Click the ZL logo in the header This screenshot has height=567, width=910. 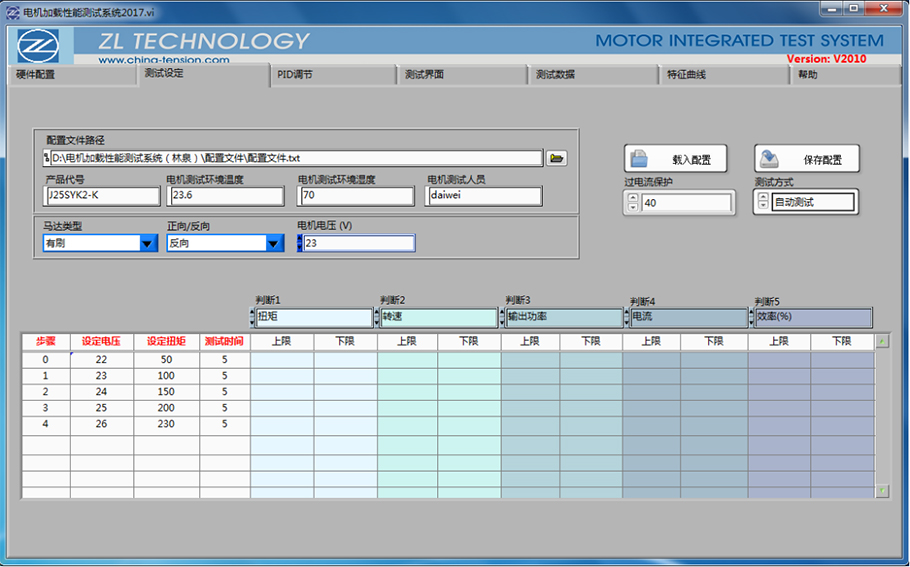tap(38, 45)
